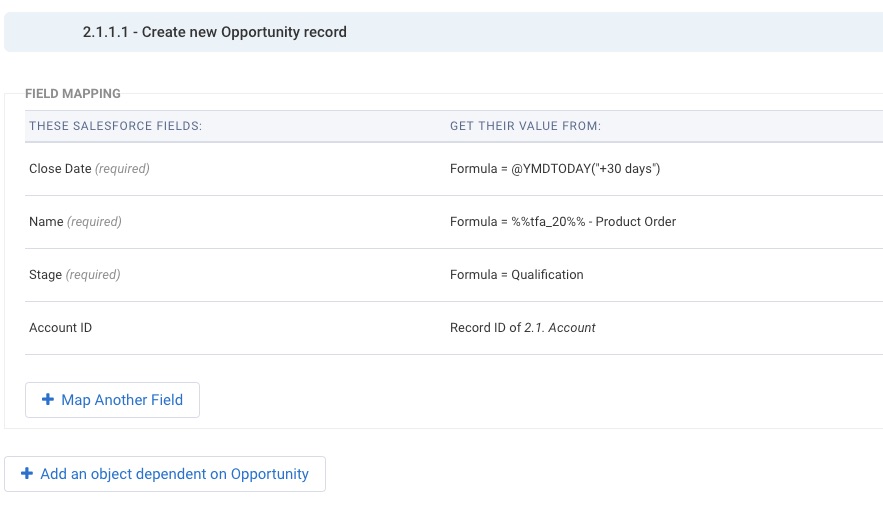Open Record ID of 2.1. Account value
Screen dimensions: 883x505
pos(522,328)
